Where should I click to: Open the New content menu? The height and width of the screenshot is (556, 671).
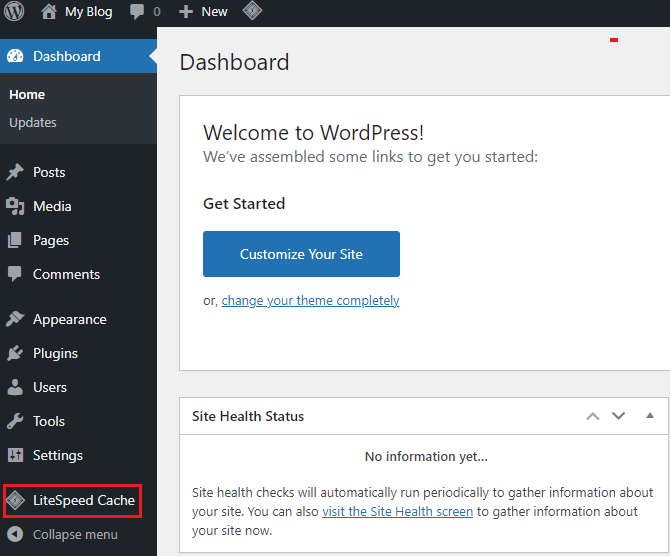[x=214, y=12]
